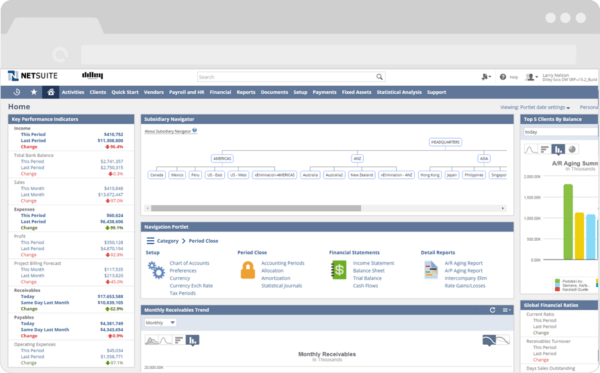
Task: Open the create new record icon
Action: (x=486, y=77)
